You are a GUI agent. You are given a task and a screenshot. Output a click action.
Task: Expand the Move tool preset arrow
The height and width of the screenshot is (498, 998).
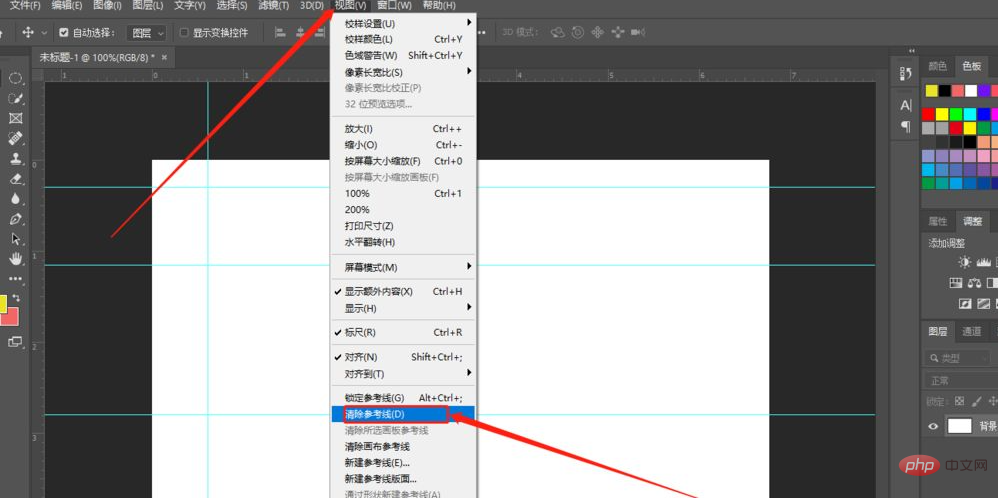coord(44,32)
